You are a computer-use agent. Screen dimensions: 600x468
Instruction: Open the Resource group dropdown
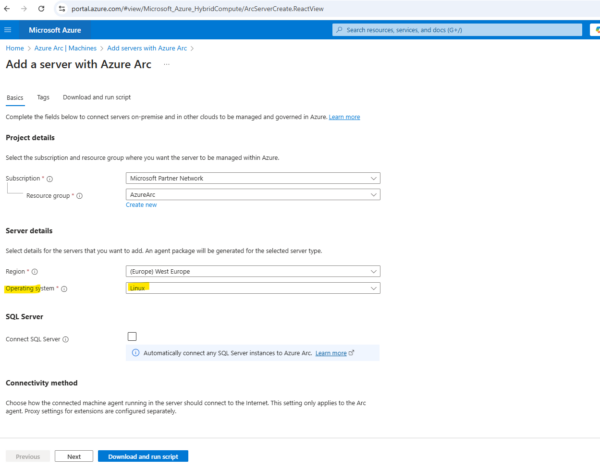pyautogui.click(x=253, y=195)
